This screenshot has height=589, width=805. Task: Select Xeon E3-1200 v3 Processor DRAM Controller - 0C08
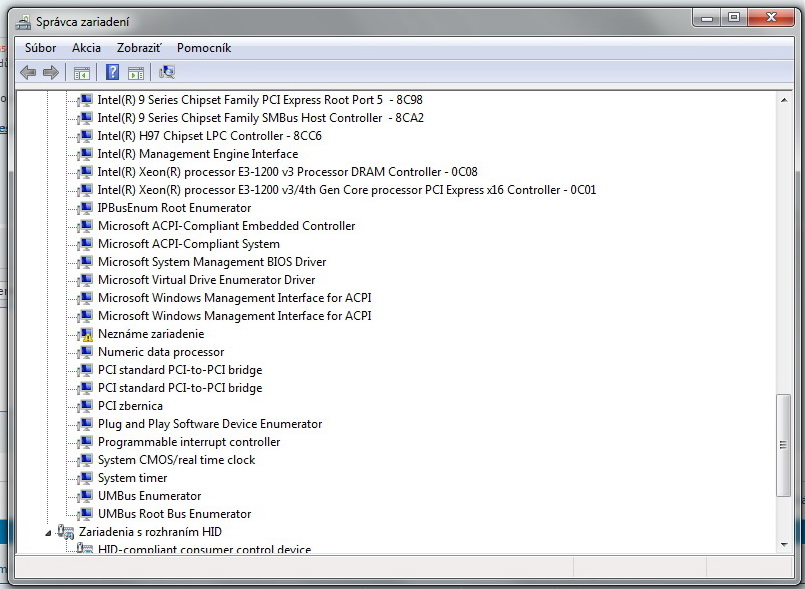tap(288, 172)
